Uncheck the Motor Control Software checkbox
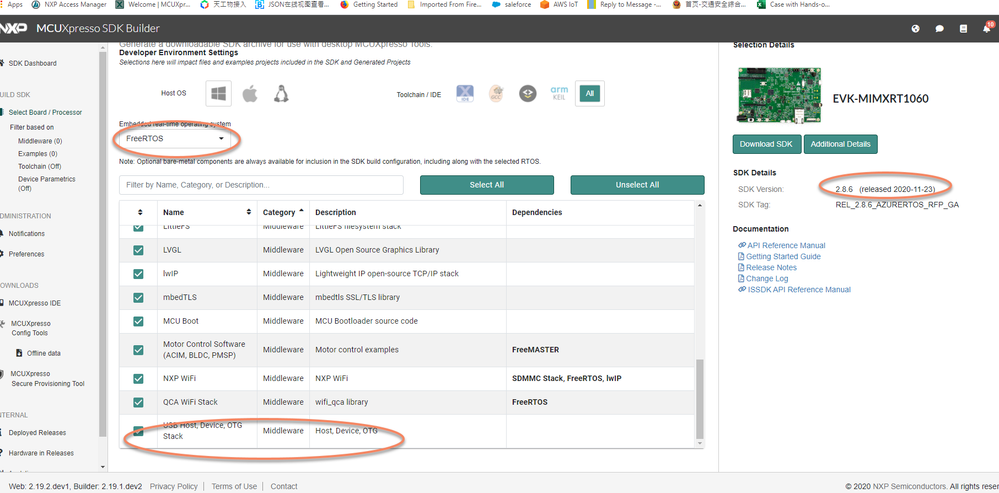Screen dimensions: 999x493 coord(138,350)
